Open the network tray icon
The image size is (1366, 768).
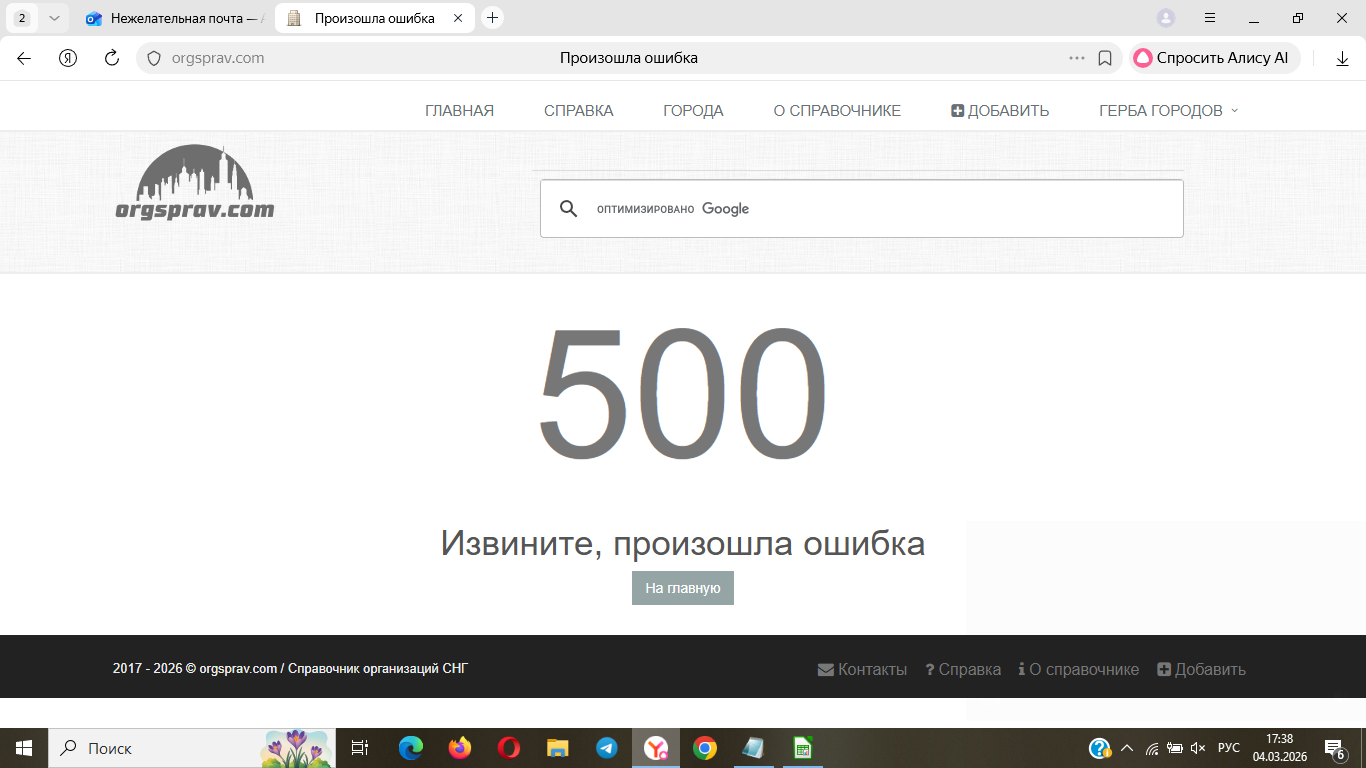(x=1152, y=748)
